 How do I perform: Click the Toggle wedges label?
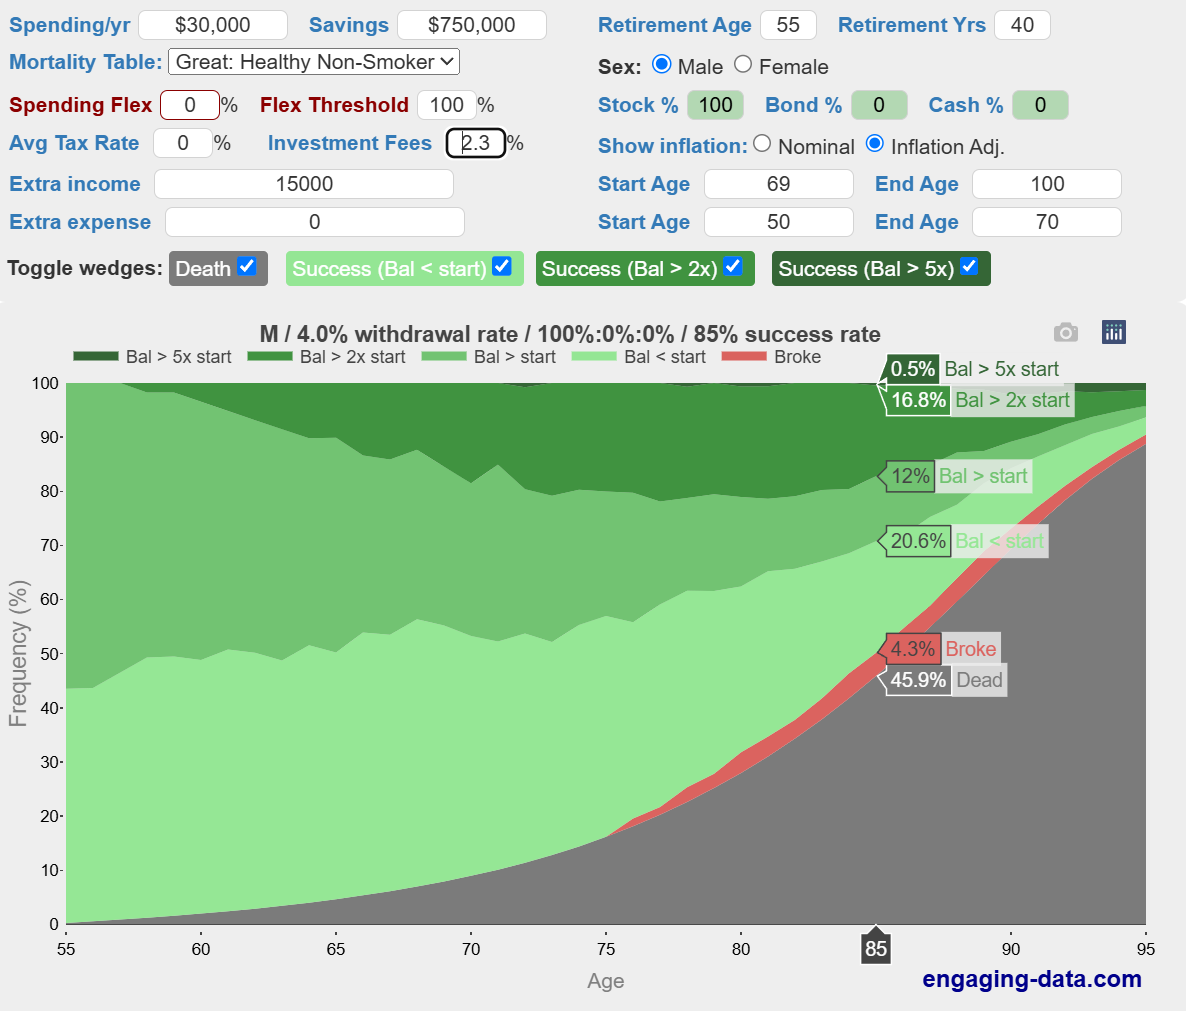click(85, 268)
